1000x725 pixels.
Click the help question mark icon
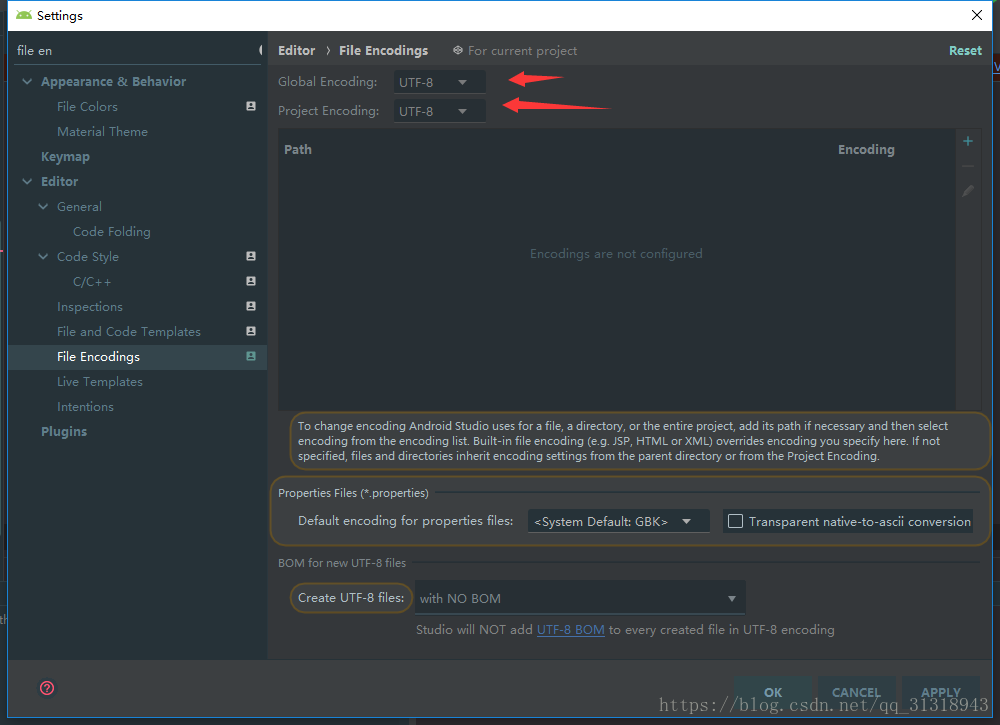(x=47, y=688)
